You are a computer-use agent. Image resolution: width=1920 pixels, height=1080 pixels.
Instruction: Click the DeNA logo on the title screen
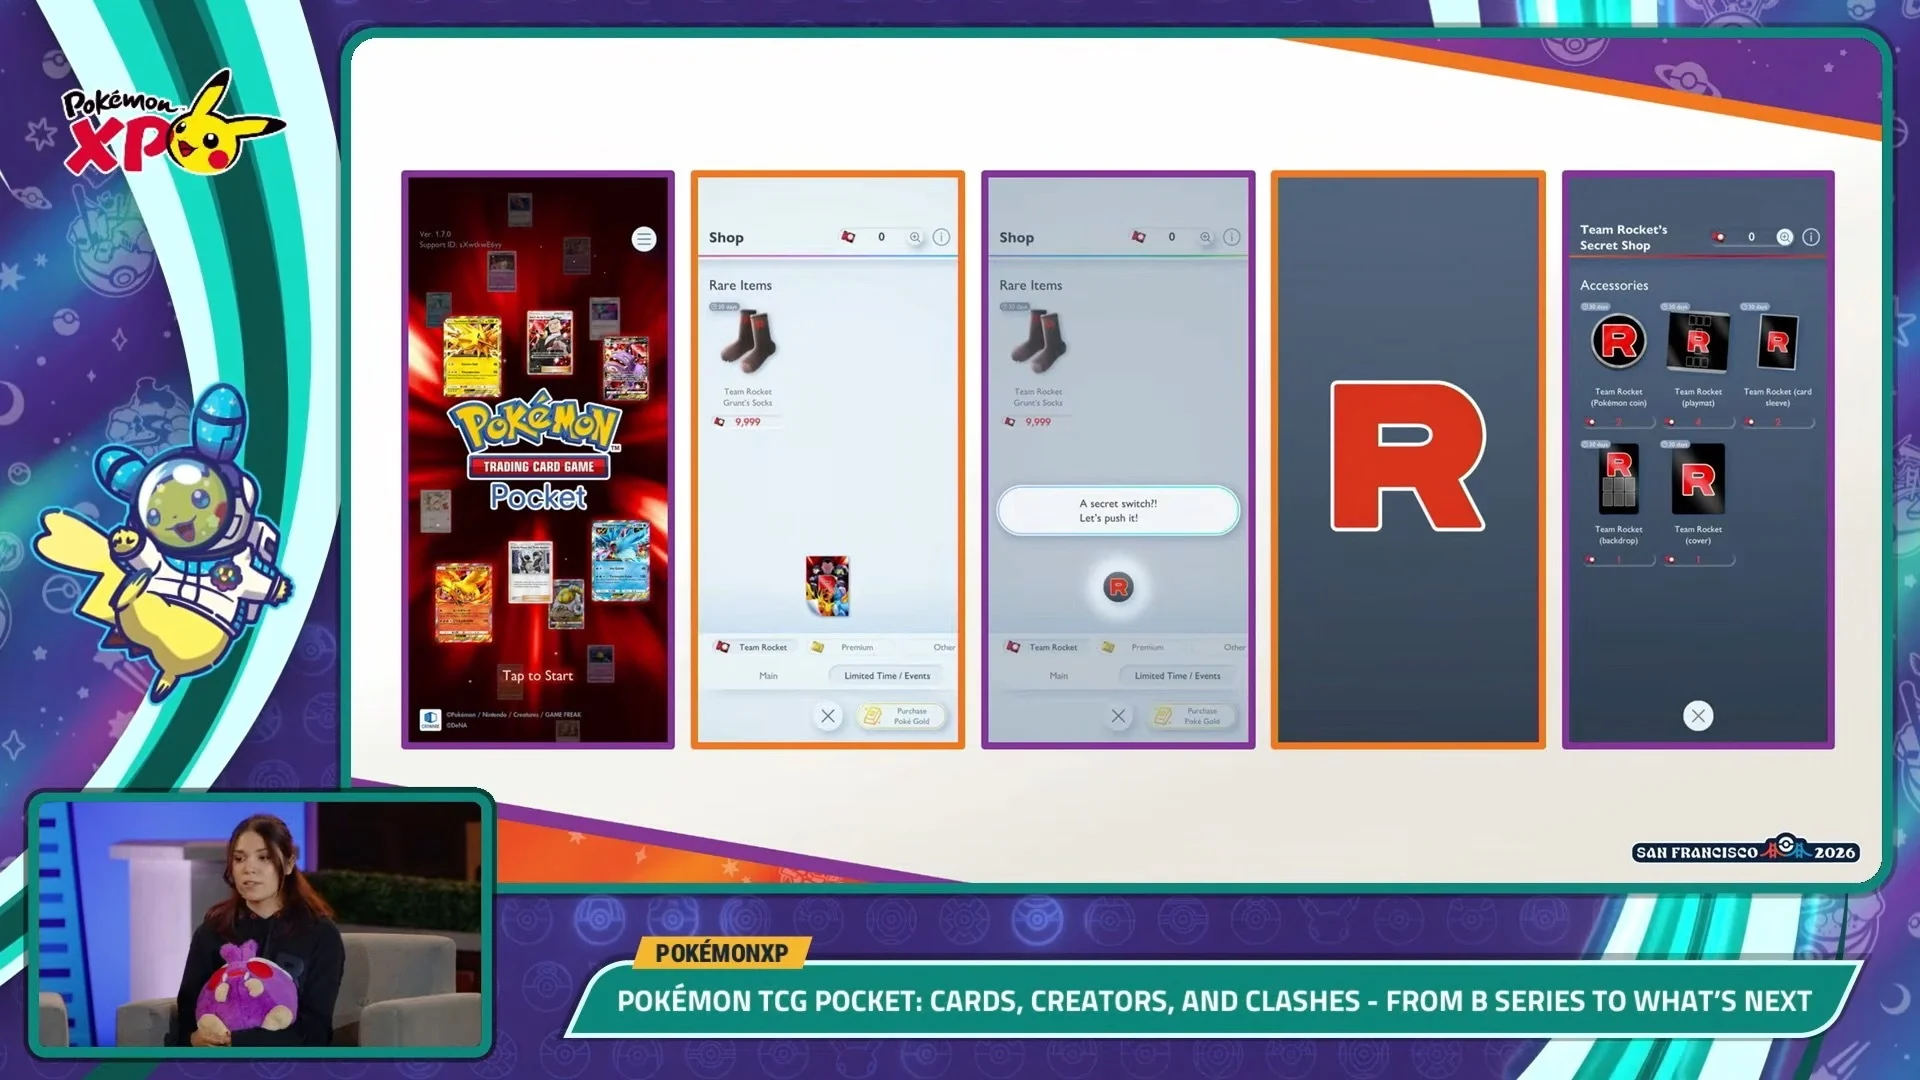point(431,719)
